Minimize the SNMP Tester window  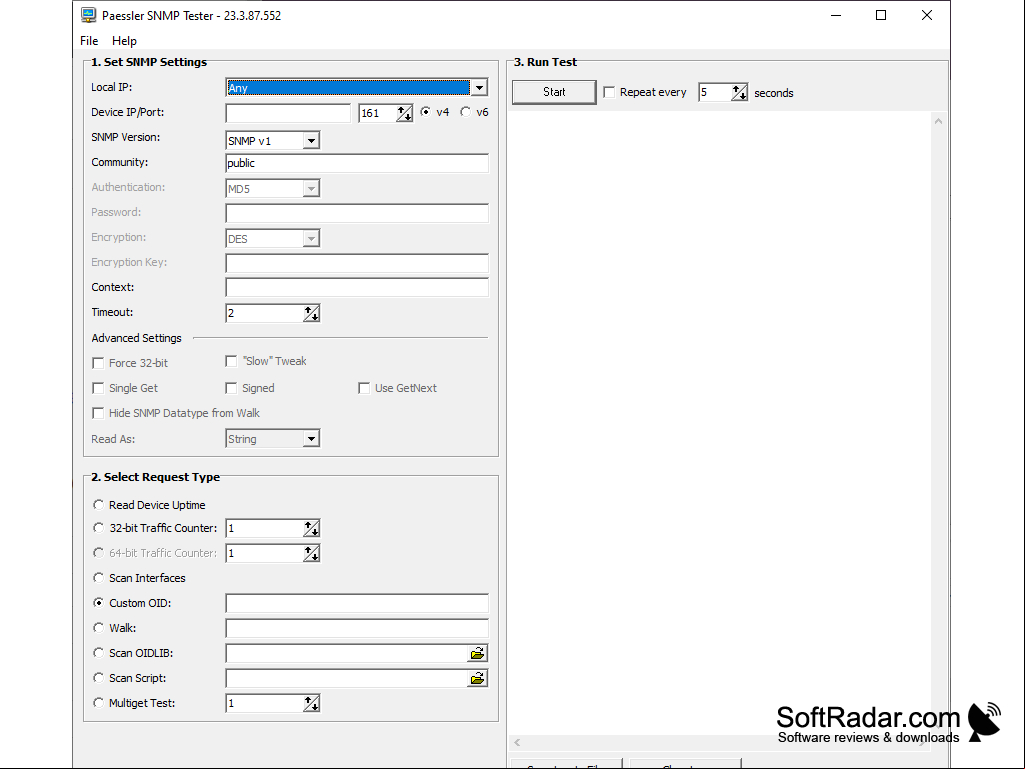[x=835, y=15]
